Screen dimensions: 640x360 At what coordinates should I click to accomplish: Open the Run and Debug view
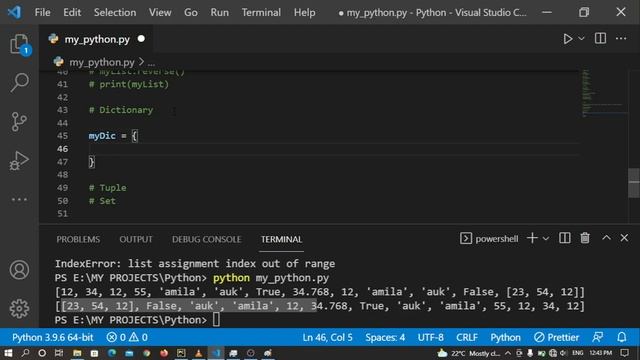coord(19,160)
